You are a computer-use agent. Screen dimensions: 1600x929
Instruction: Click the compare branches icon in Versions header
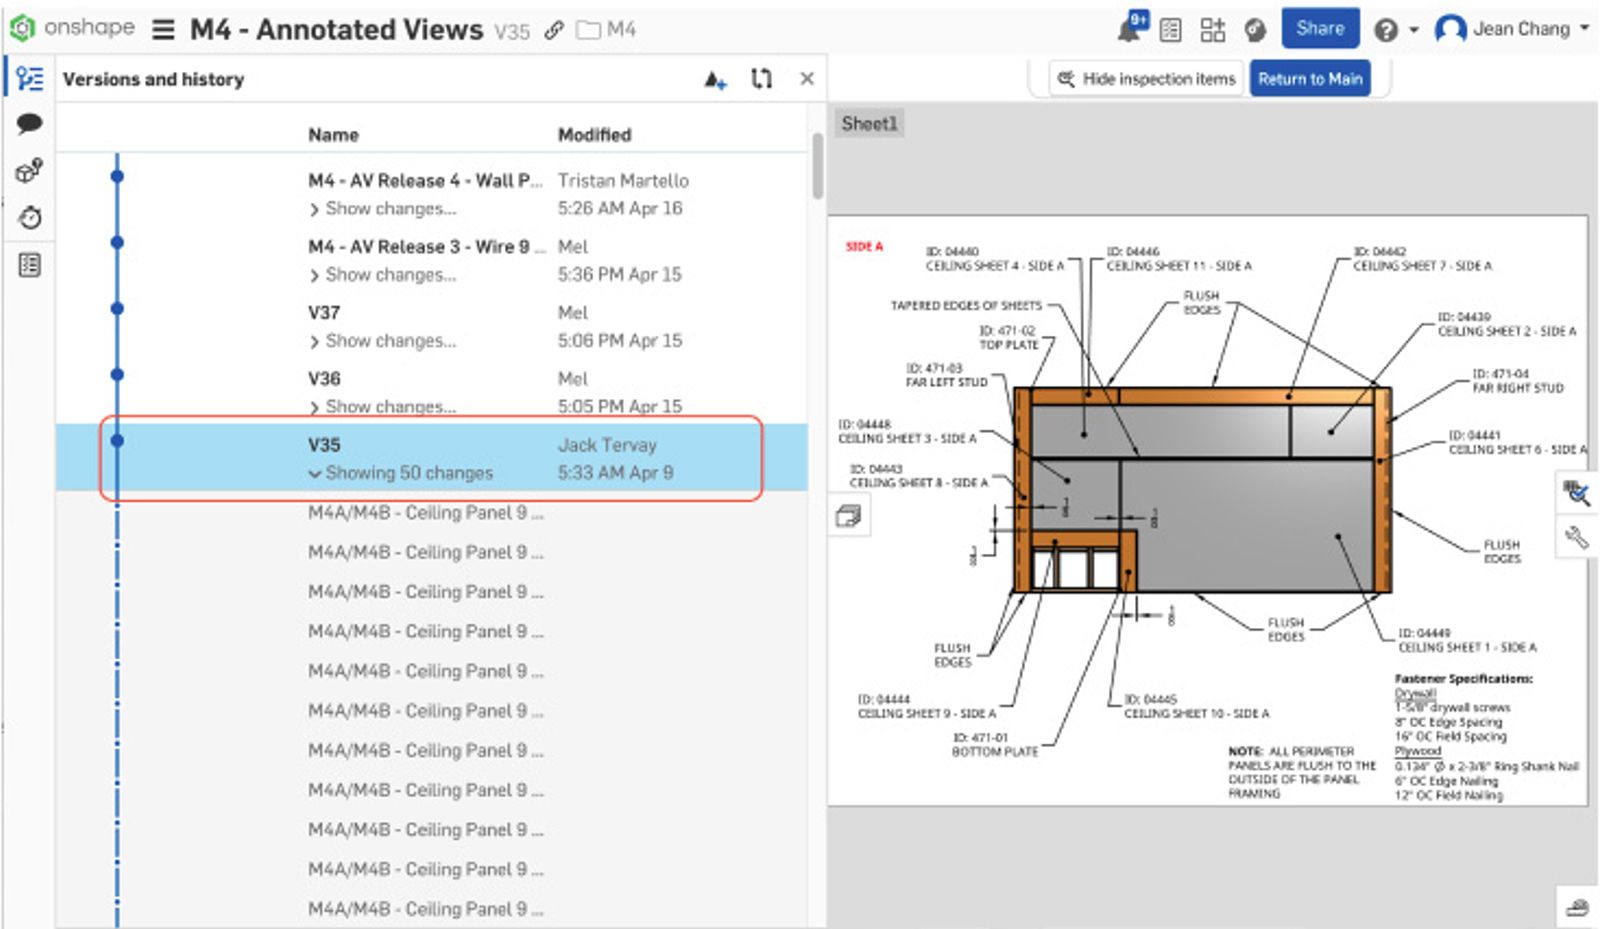[761, 78]
